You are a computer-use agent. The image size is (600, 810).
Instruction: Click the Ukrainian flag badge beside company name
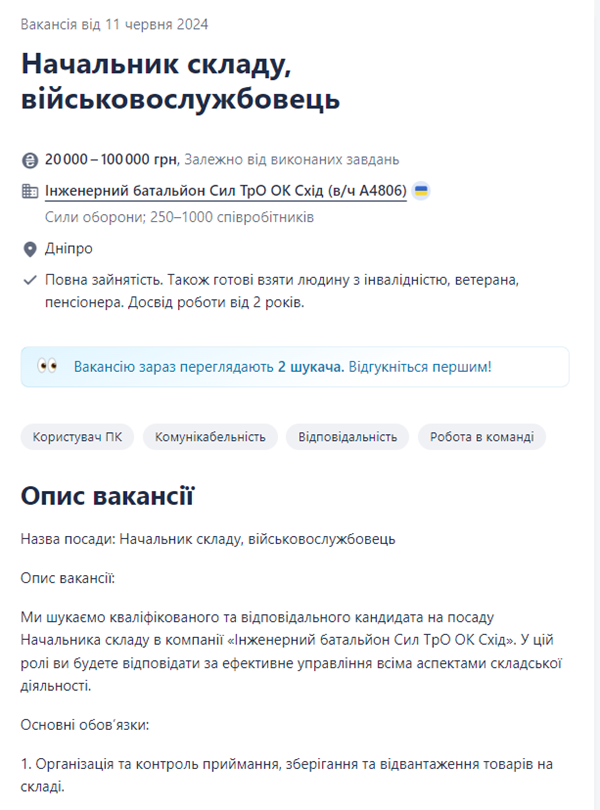[421, 191]
